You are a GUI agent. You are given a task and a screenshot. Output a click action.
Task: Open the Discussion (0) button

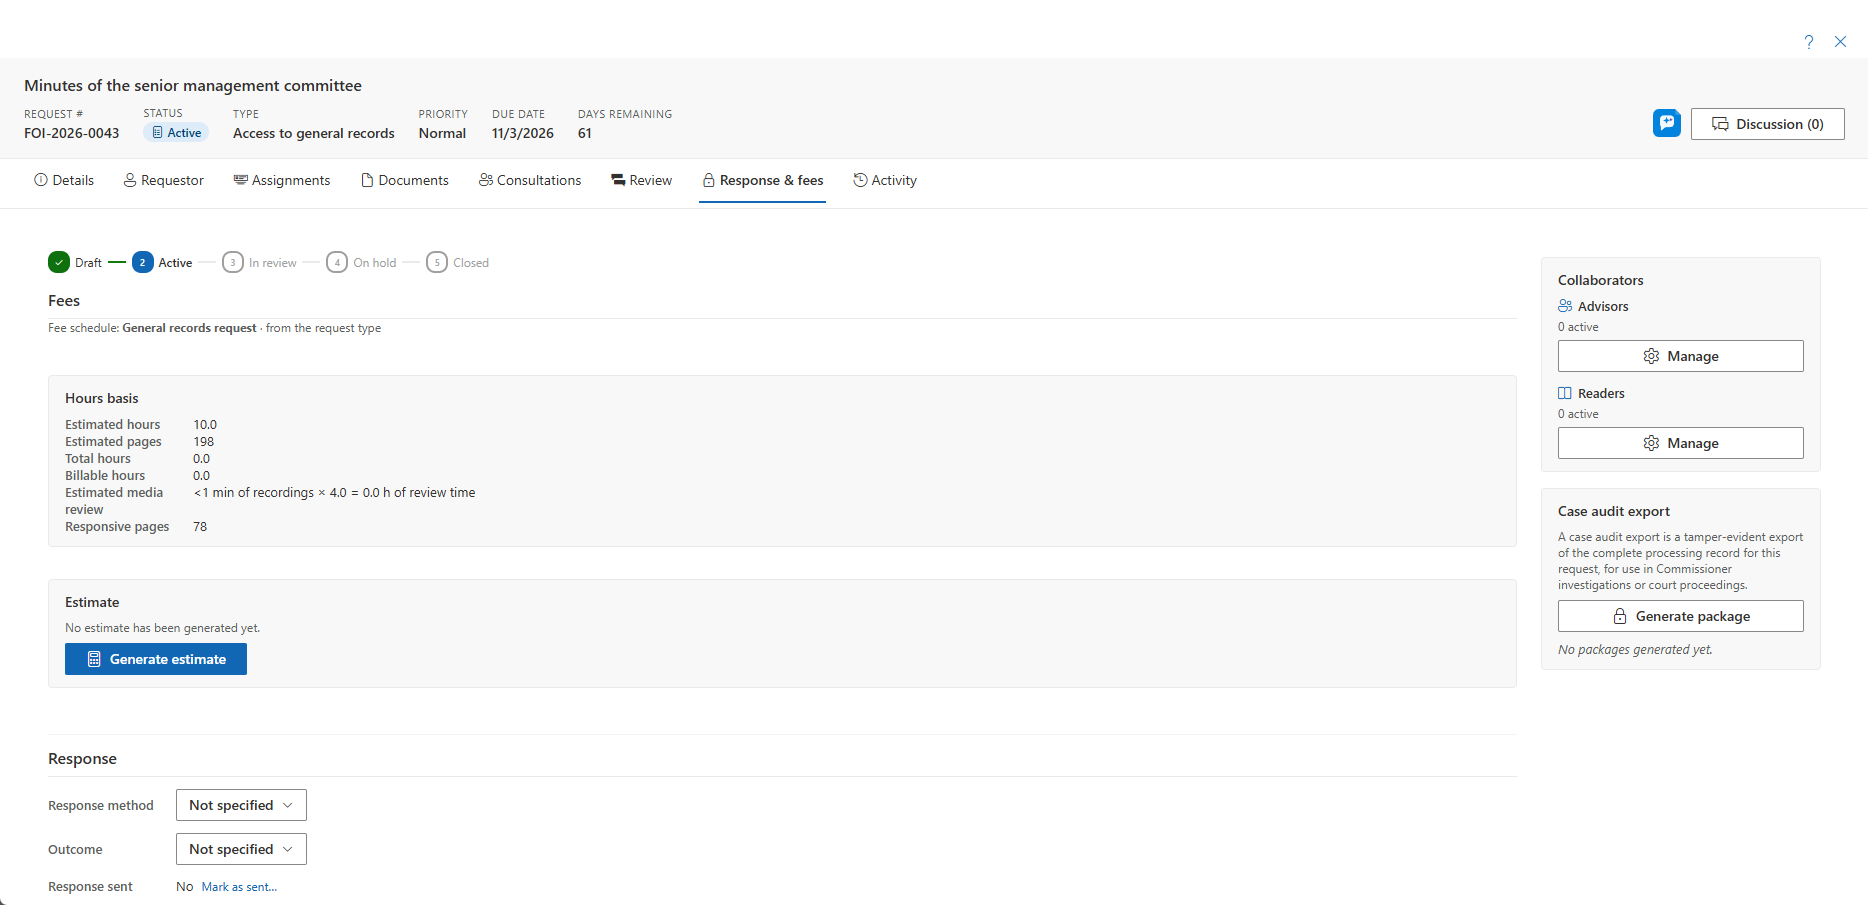coord(1768,124)
